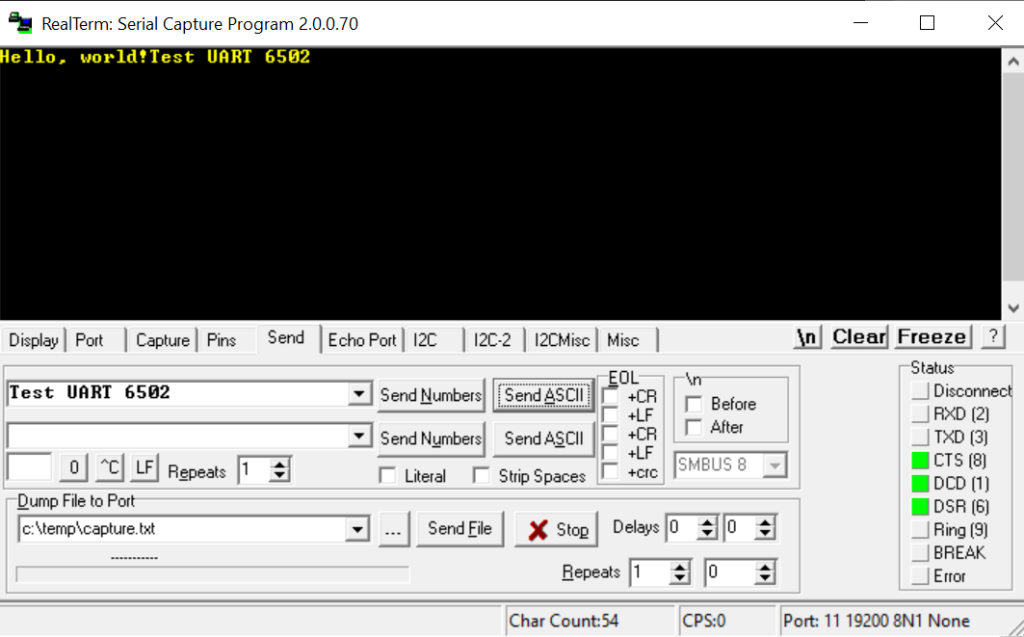Click the LF line feed button

pyautogui.click(x=145, y=467)
